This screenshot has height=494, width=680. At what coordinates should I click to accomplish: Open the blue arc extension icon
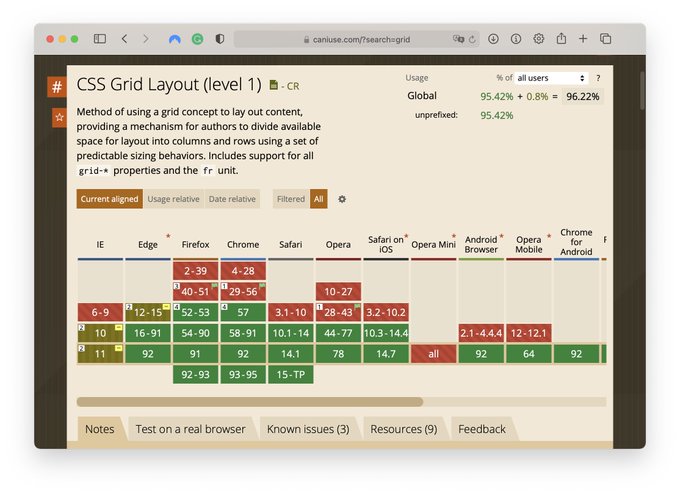tap(175, 39)
